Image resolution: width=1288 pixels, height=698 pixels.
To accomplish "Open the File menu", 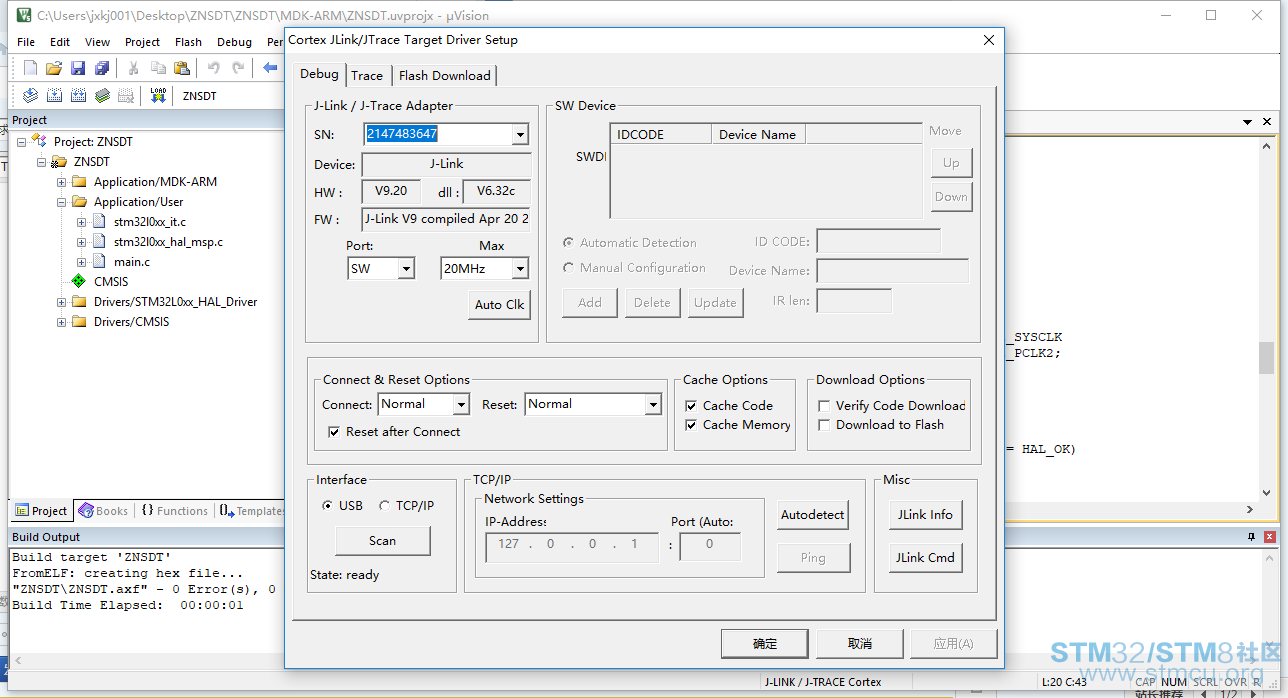I will tap(26, 42).
